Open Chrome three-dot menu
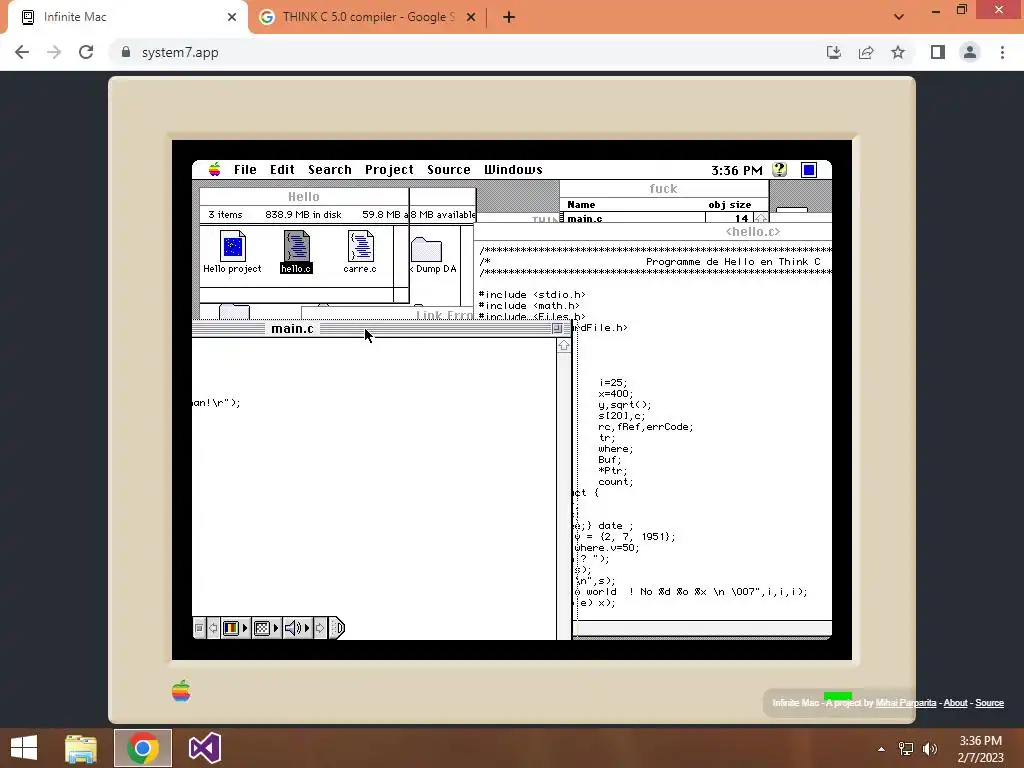The width and height of the screenshot is (1024, 768). (x=1002, y=52)
